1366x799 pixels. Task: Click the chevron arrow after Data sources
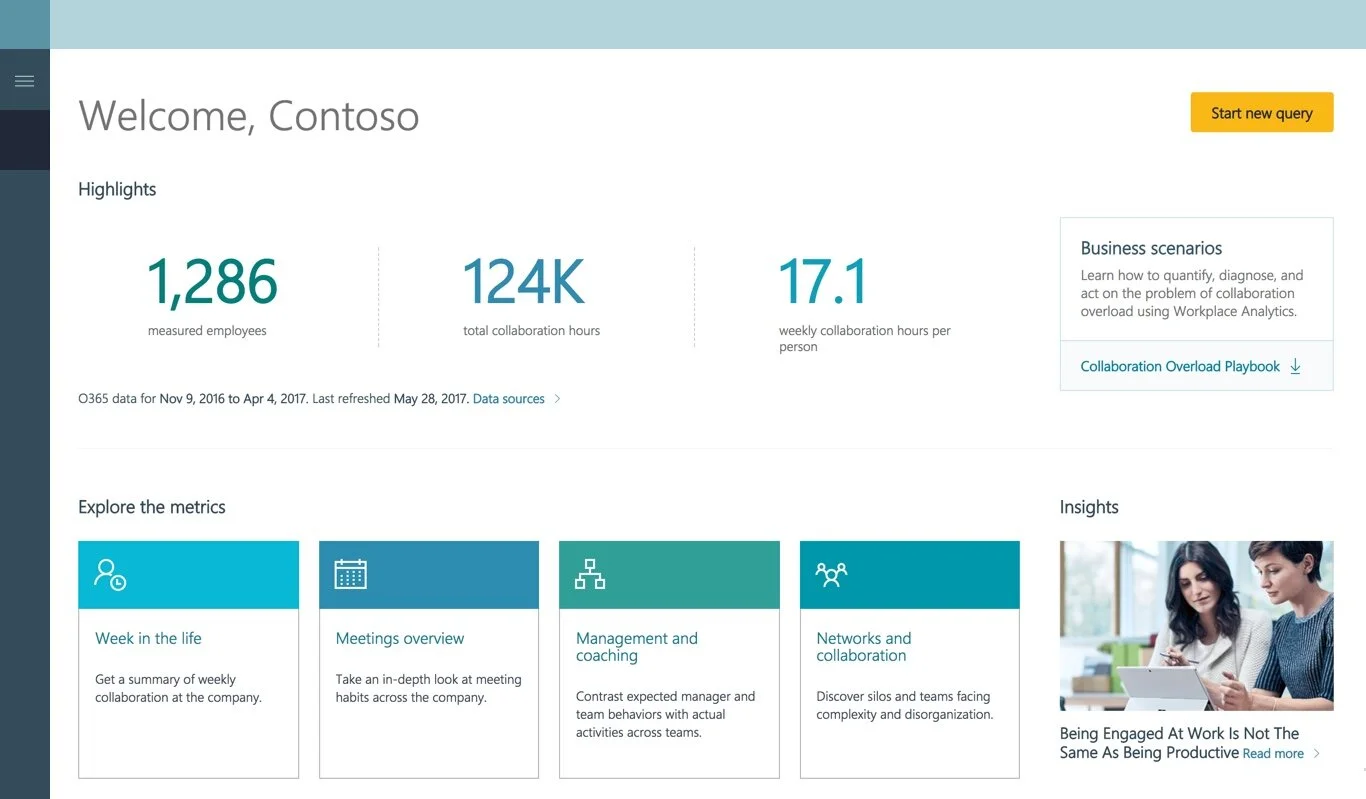[557, 398]
